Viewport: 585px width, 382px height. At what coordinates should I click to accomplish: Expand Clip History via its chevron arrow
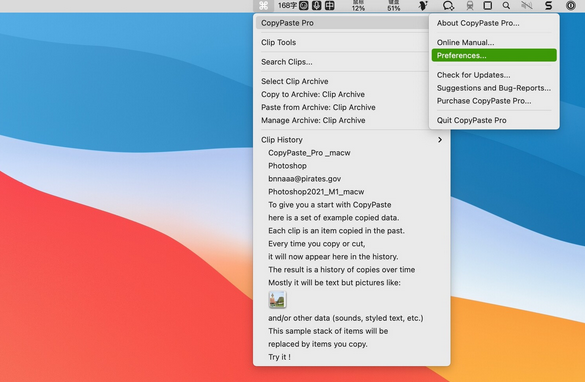tap(440, 140)
